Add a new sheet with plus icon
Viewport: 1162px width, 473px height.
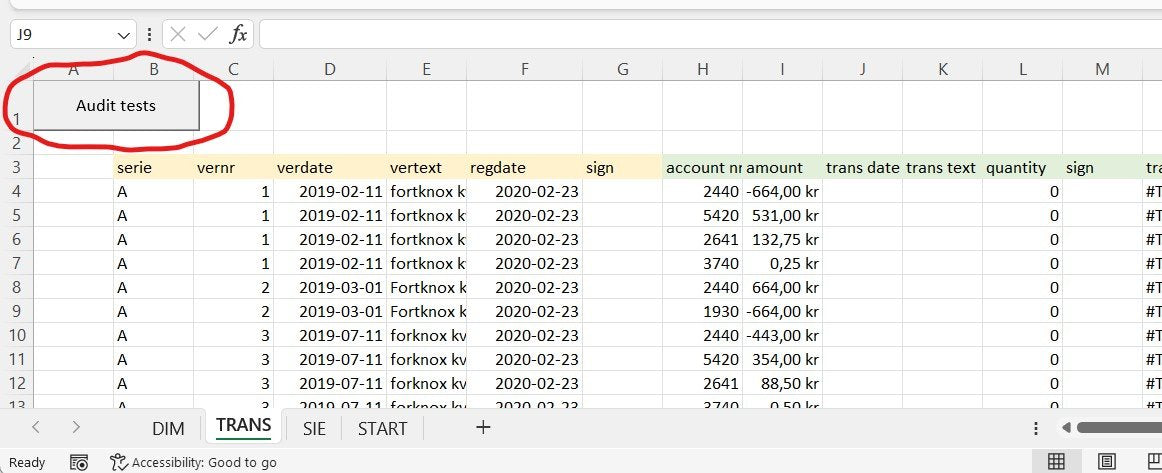483,427
